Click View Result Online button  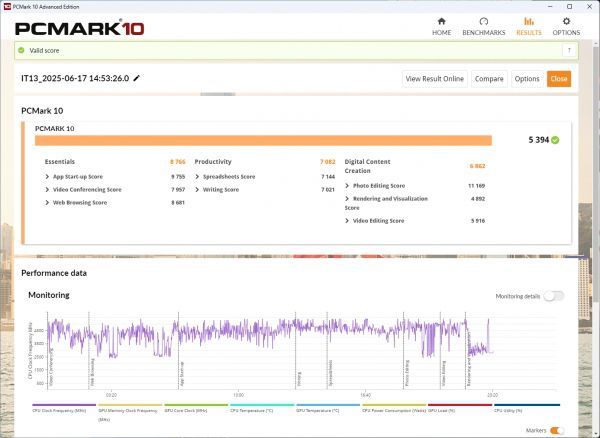point(434,79)
